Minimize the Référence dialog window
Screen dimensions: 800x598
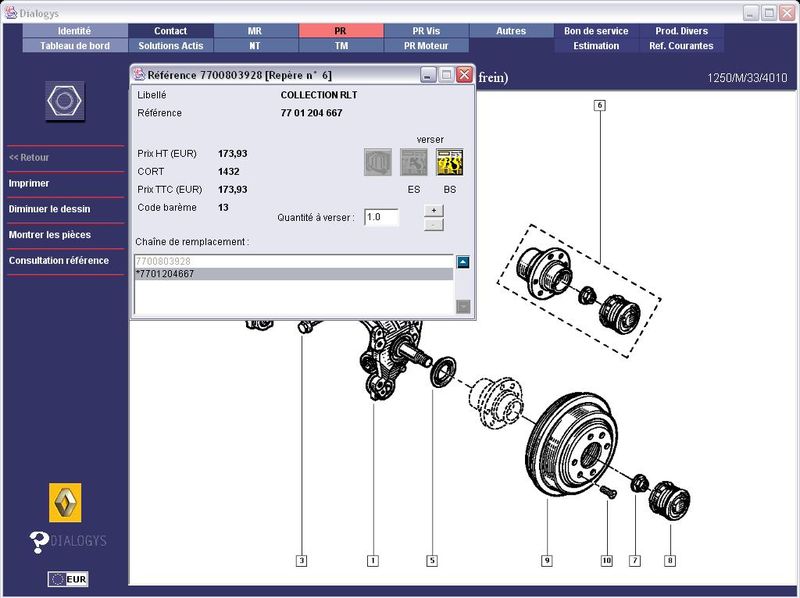coord(429,74)
